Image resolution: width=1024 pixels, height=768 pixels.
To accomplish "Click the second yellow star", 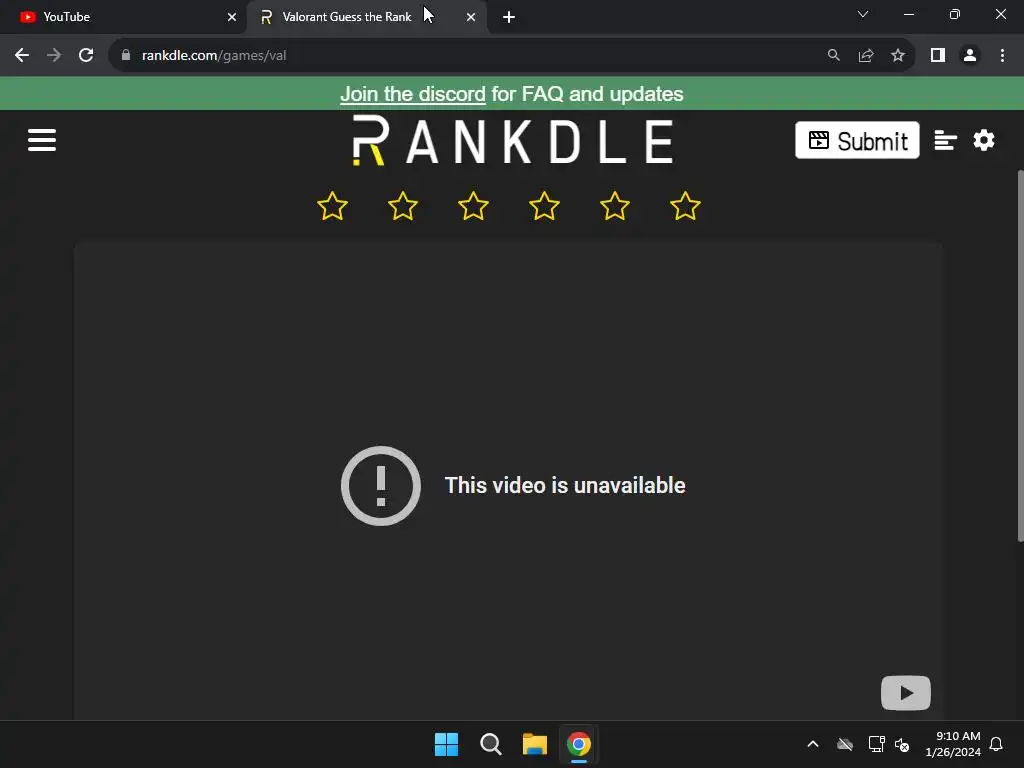I will [x=403, y=206].
